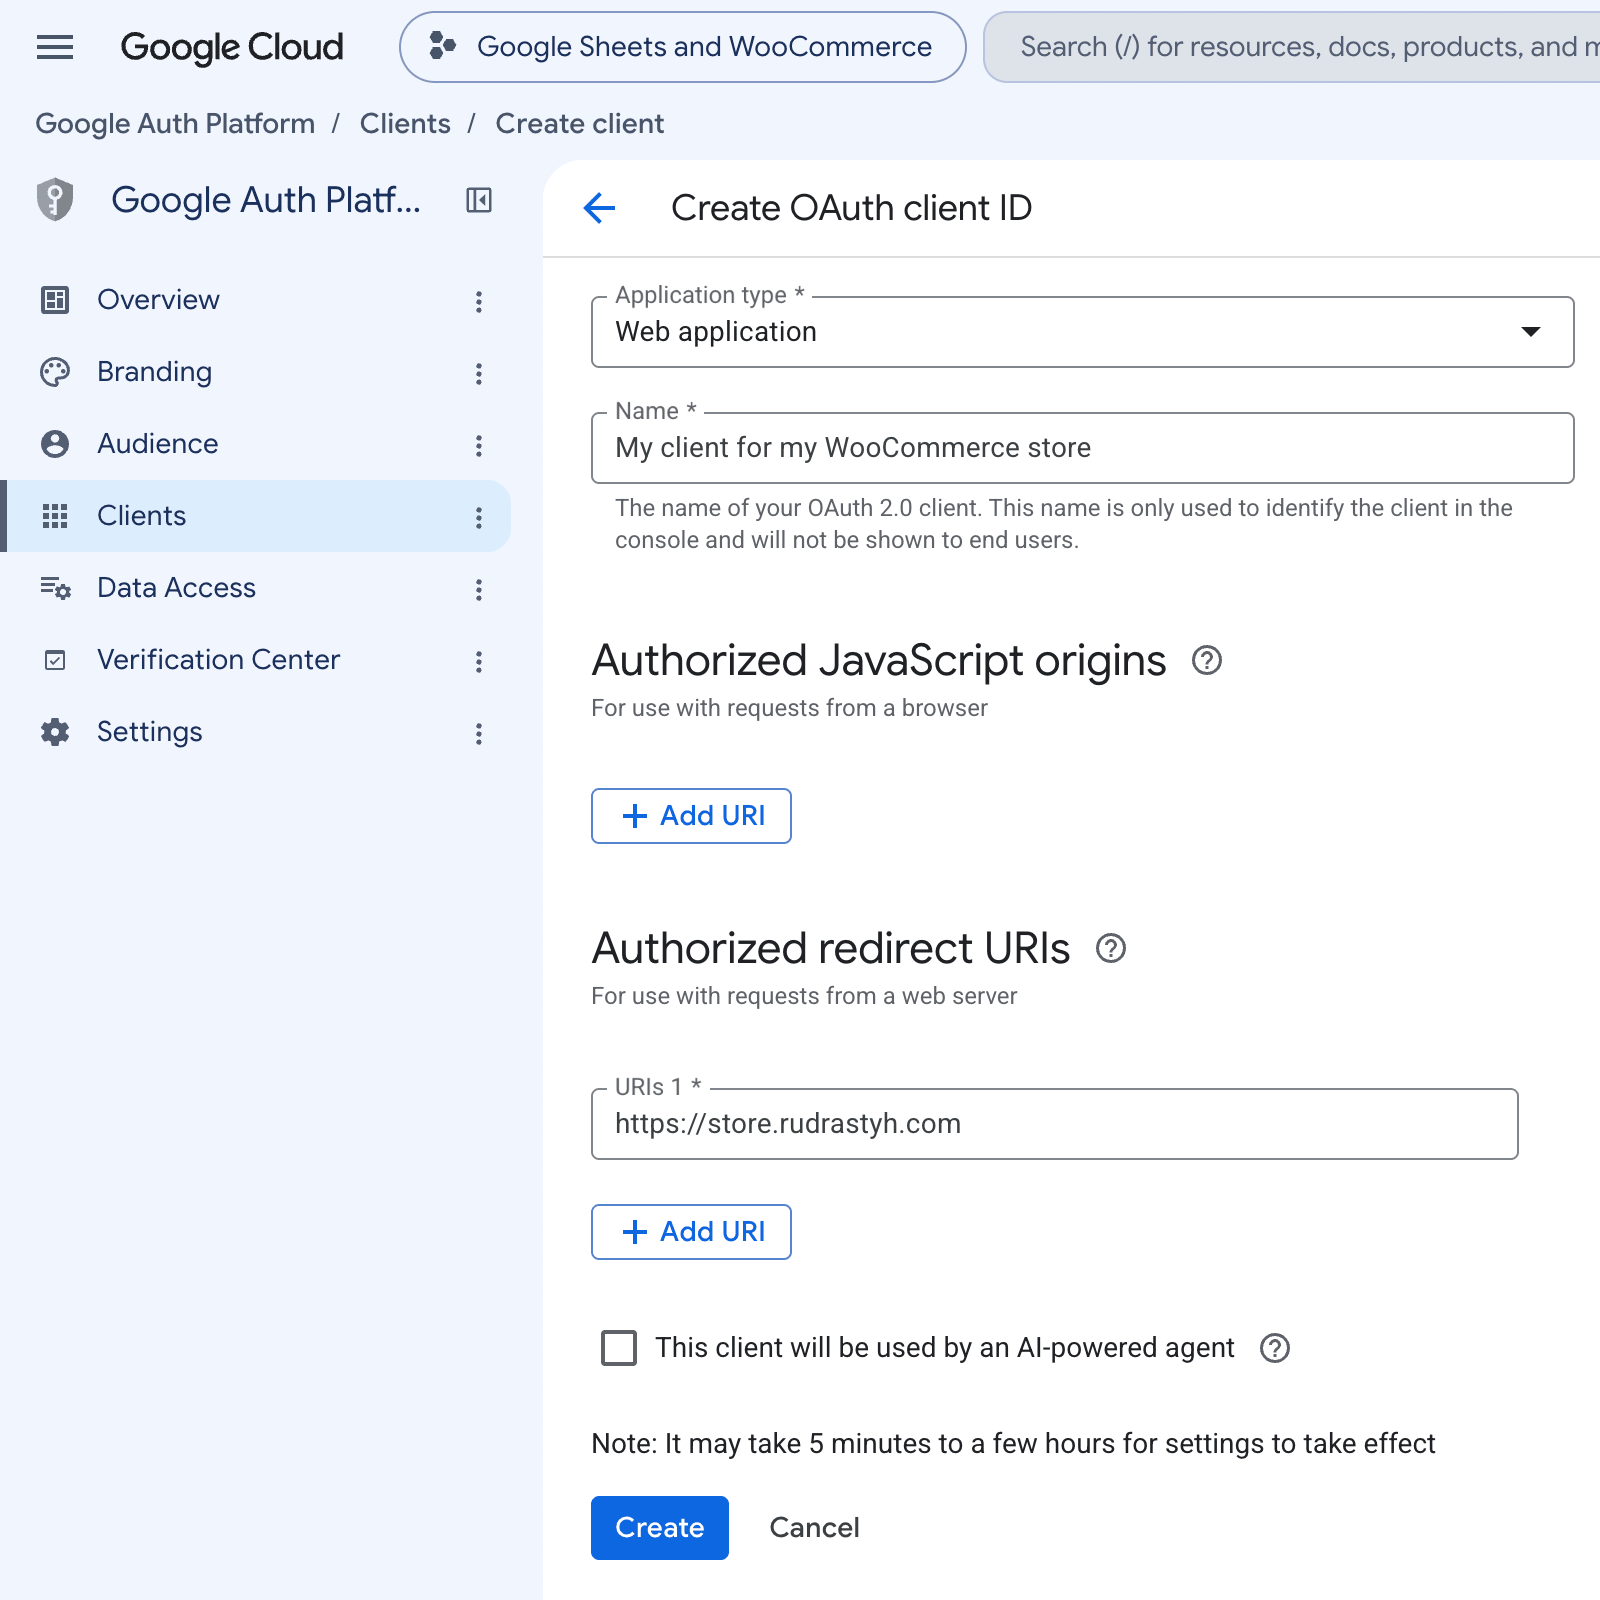Screen dimensions: 1600x1600
Task: Open help for AI-powered agent option
Action: [1275, 1348]
